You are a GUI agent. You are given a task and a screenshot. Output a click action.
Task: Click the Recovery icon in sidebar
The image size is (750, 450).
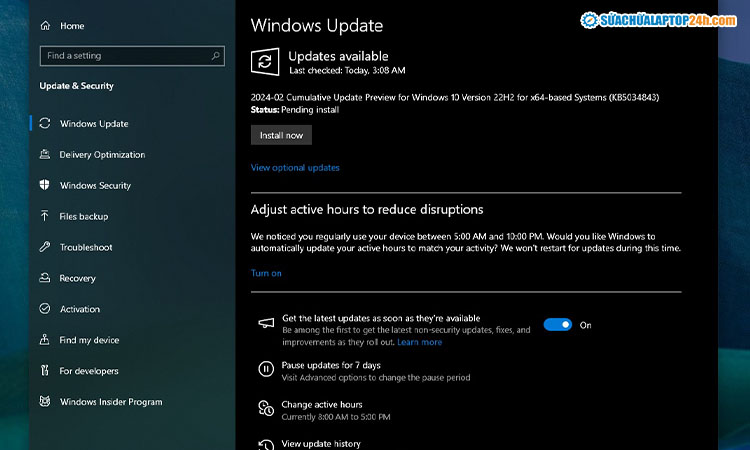(x=45, y=278)
